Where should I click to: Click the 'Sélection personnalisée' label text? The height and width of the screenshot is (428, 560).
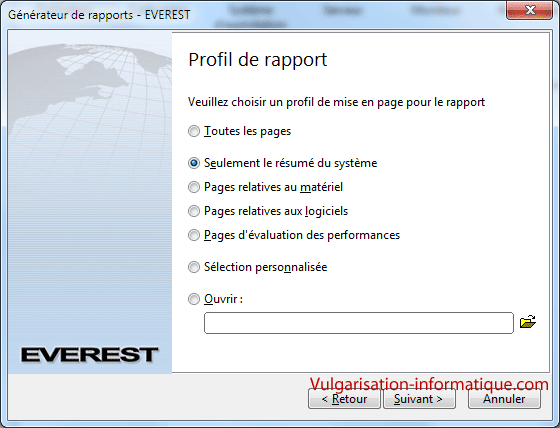click(265, 267)
